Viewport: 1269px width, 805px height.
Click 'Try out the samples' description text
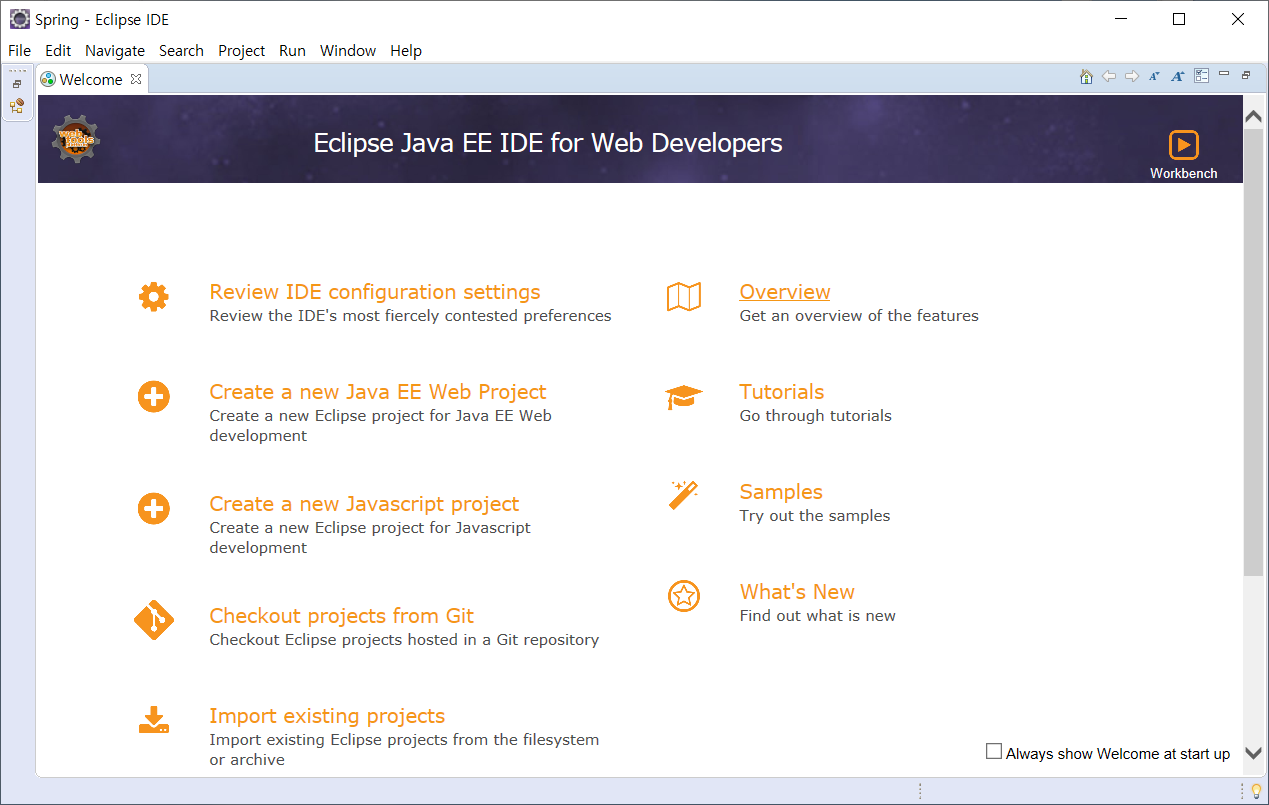[815, 516]
